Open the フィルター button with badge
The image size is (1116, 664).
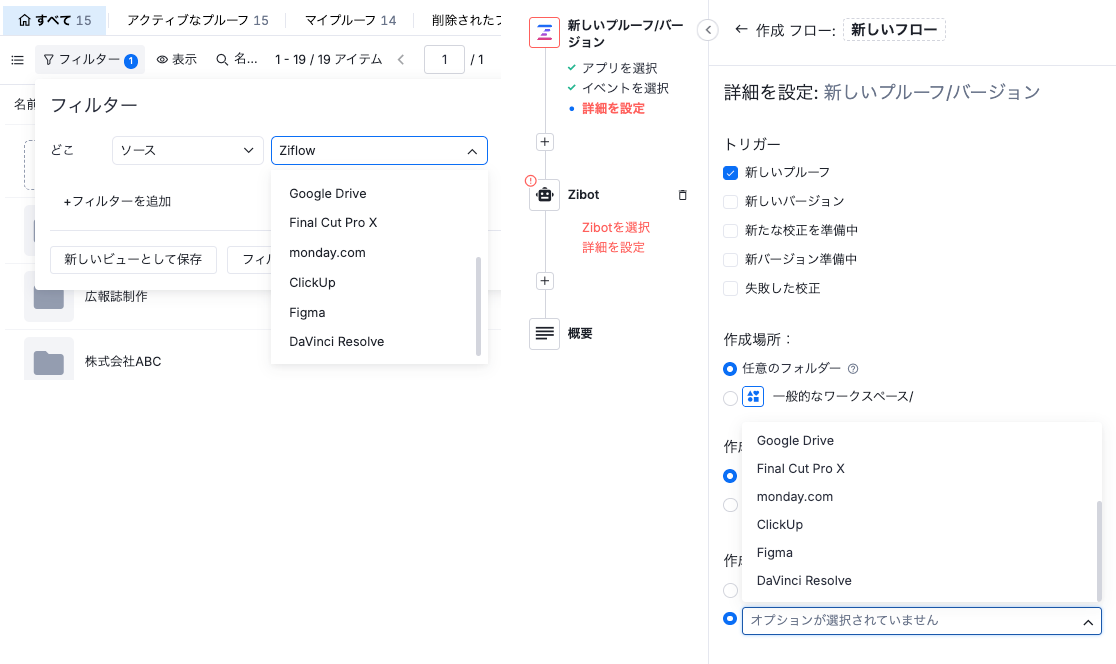click(90, 60)
